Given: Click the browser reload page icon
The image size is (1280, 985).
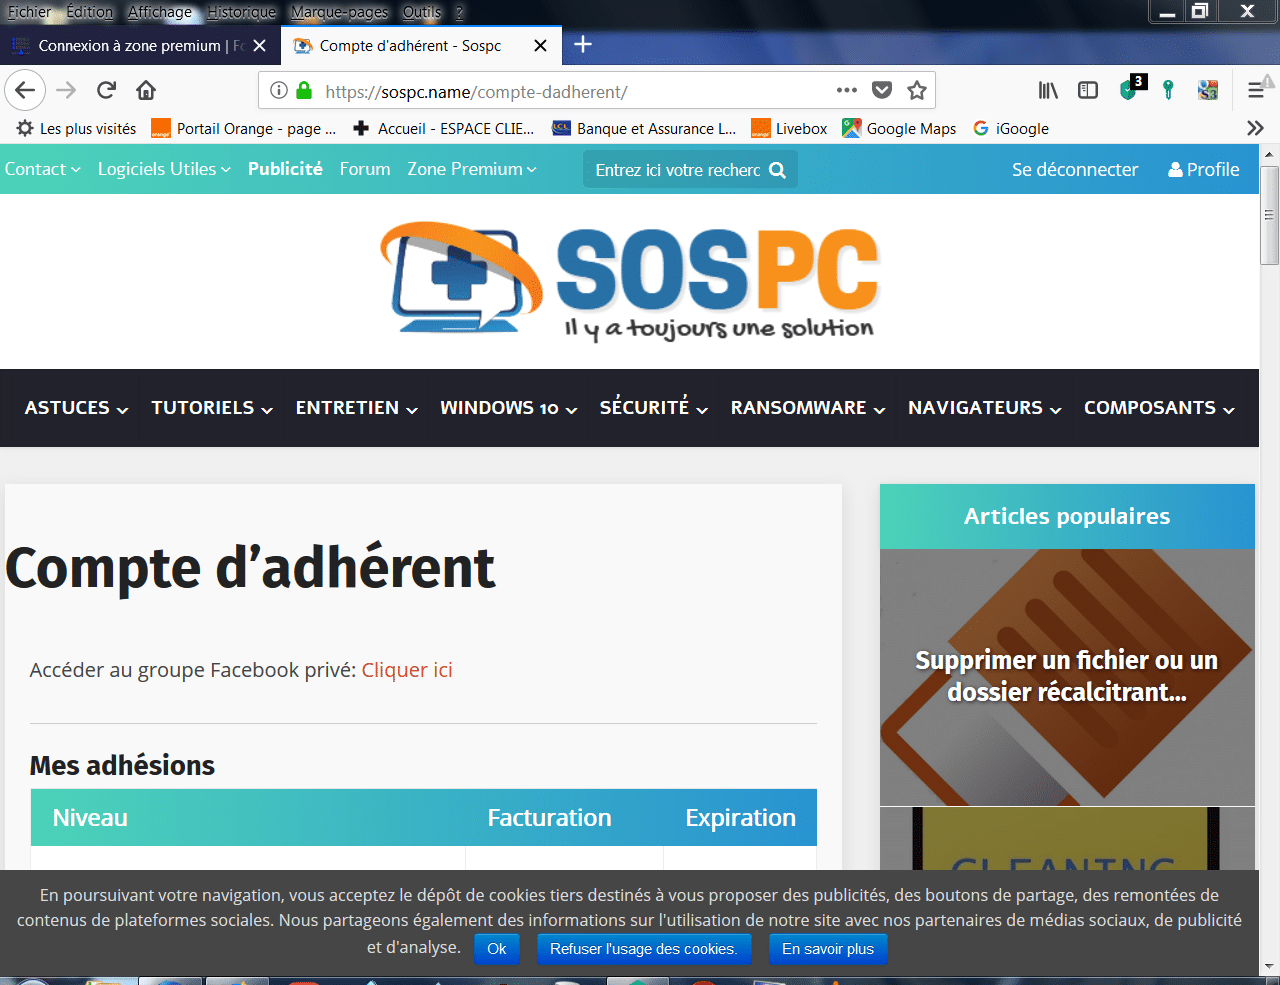Looking at the screenshot, I should click(106, 91).
